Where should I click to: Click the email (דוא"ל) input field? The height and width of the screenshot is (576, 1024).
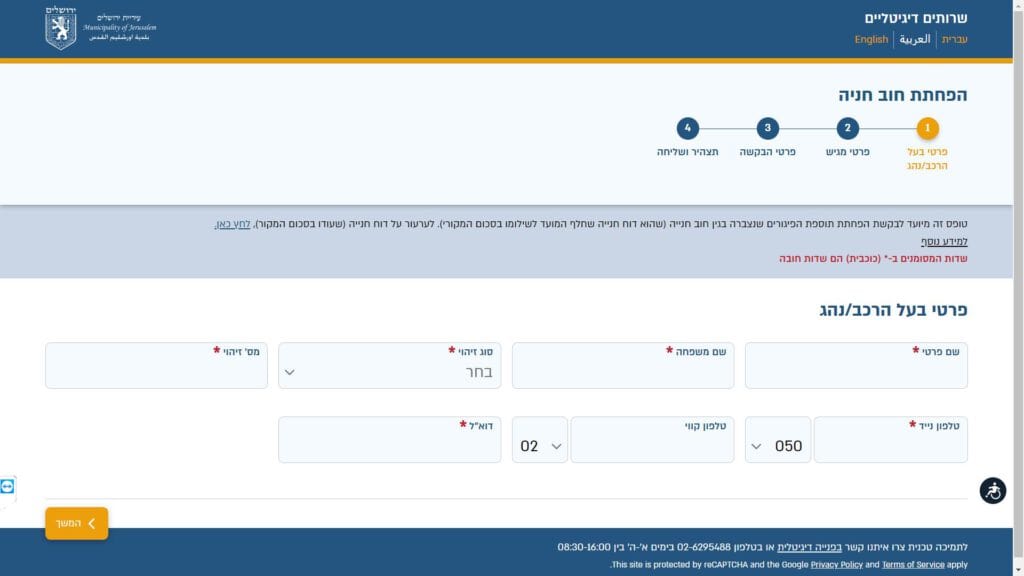(389, 446)
